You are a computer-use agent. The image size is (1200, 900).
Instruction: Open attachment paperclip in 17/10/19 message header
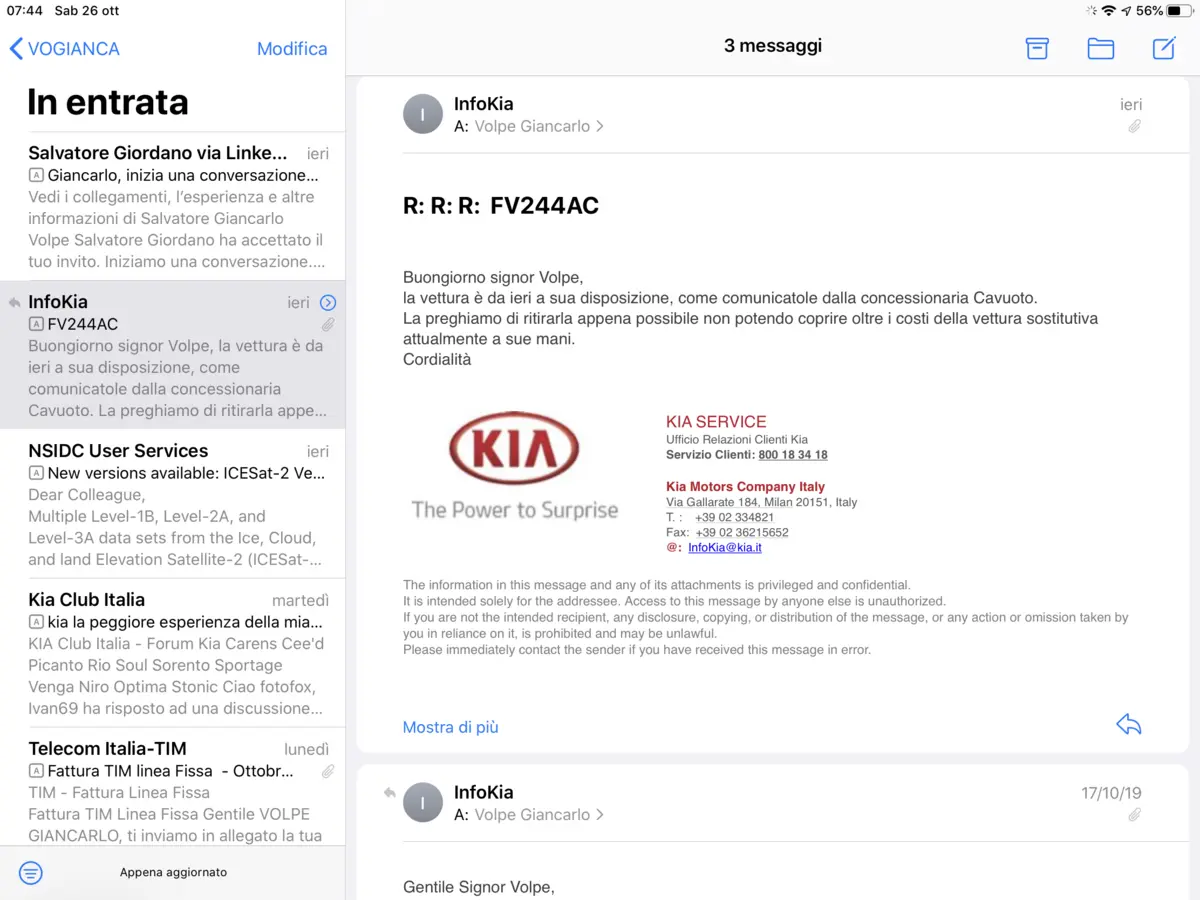tap(1134, 815)
